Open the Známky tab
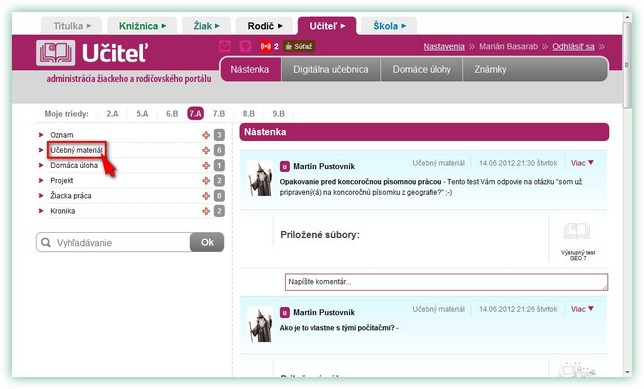The image size is (644, 389). point(490,69)
